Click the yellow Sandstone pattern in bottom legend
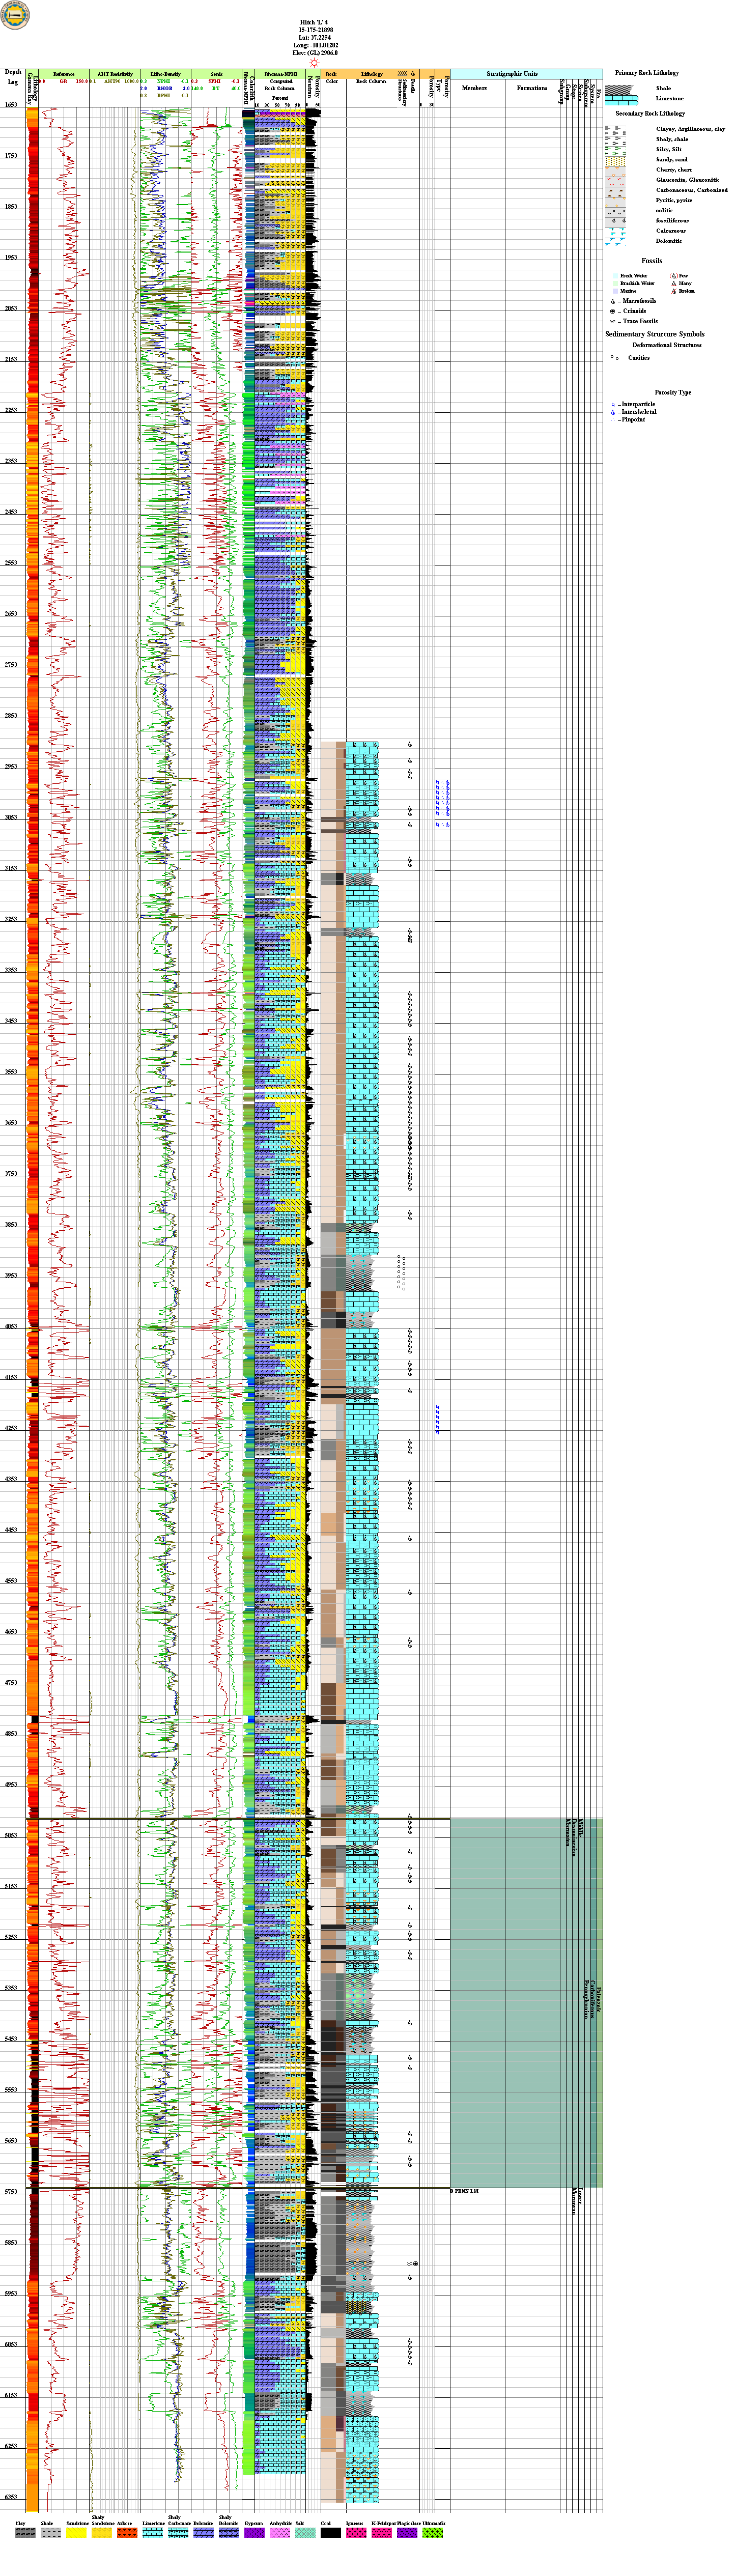 point(76,2533)
